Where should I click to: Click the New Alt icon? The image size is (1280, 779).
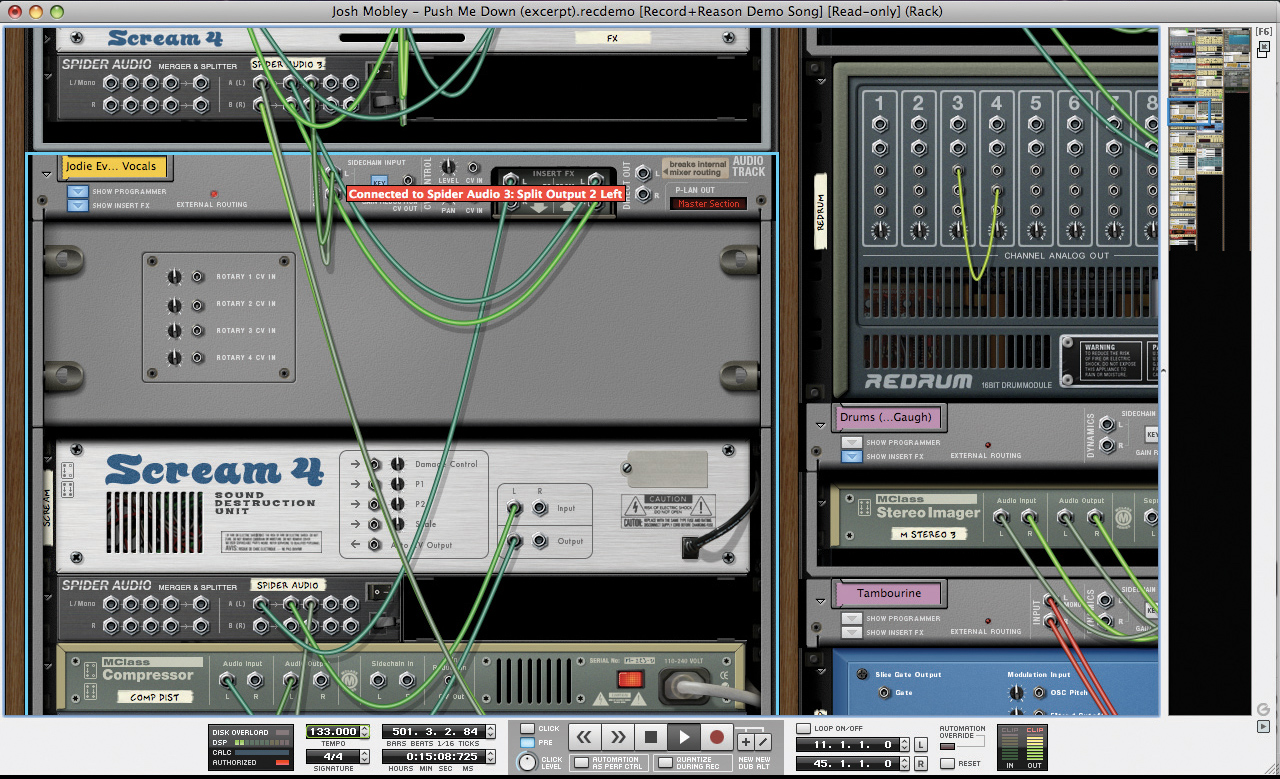pos(764,741)
